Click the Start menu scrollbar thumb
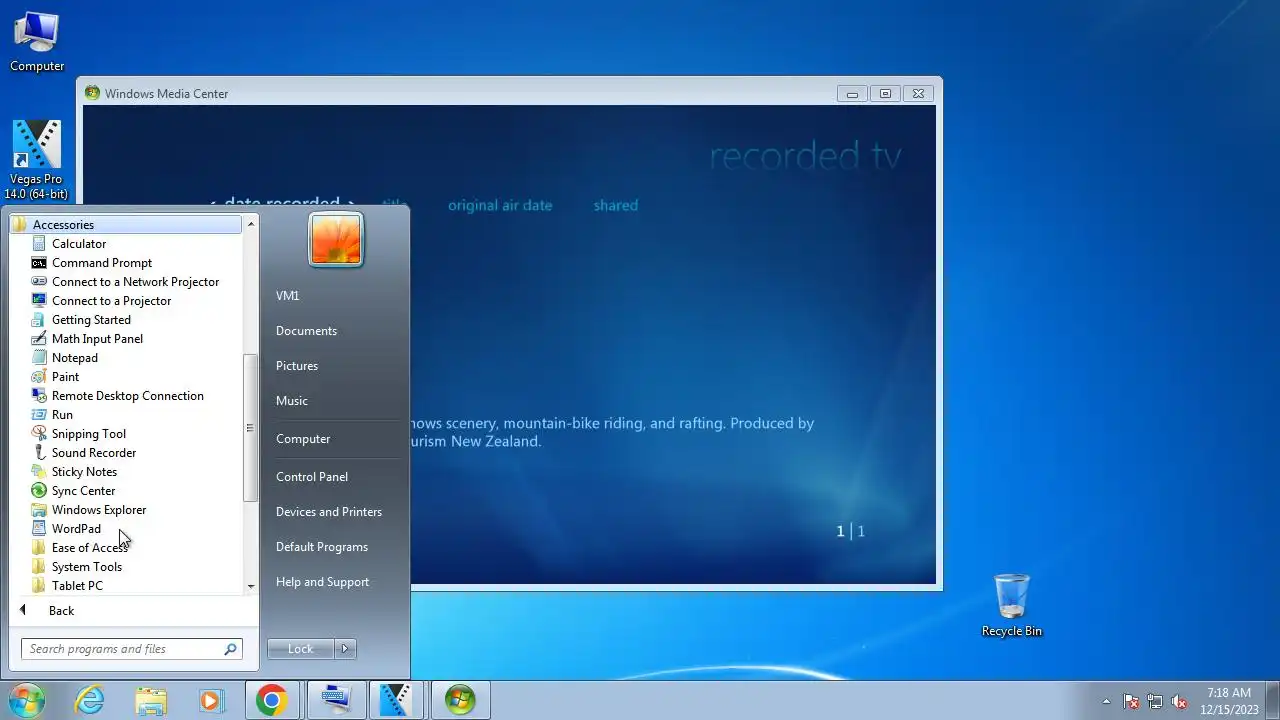Viewport: 1280px width, 720px height. click(250, 428)
